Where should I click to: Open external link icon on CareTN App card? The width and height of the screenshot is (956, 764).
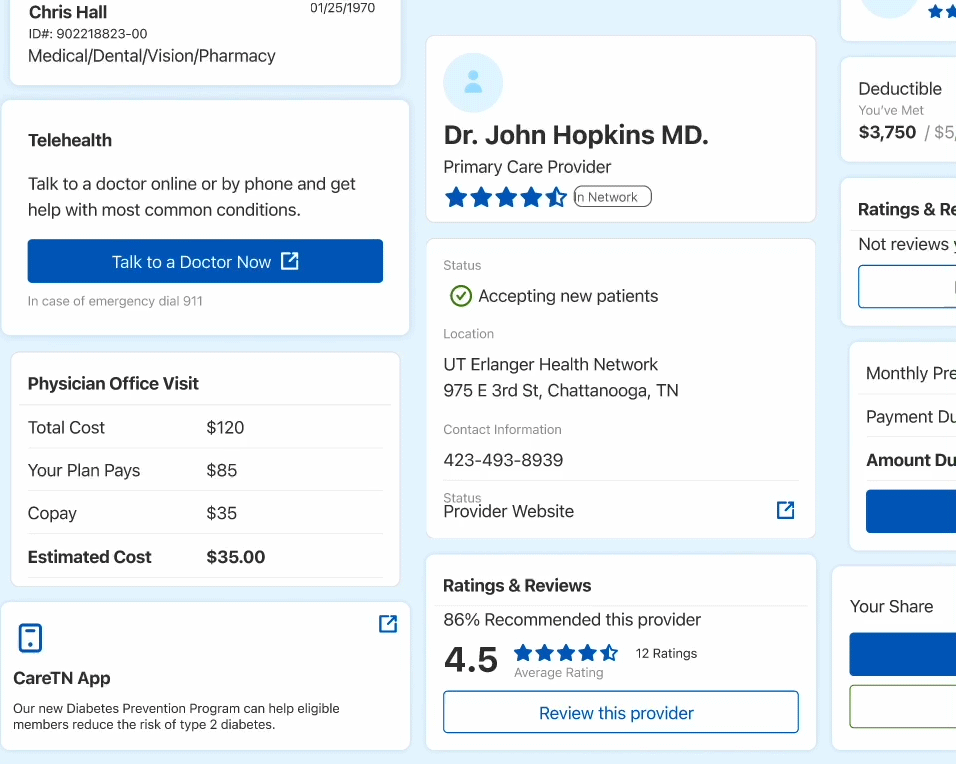(388, 624)
